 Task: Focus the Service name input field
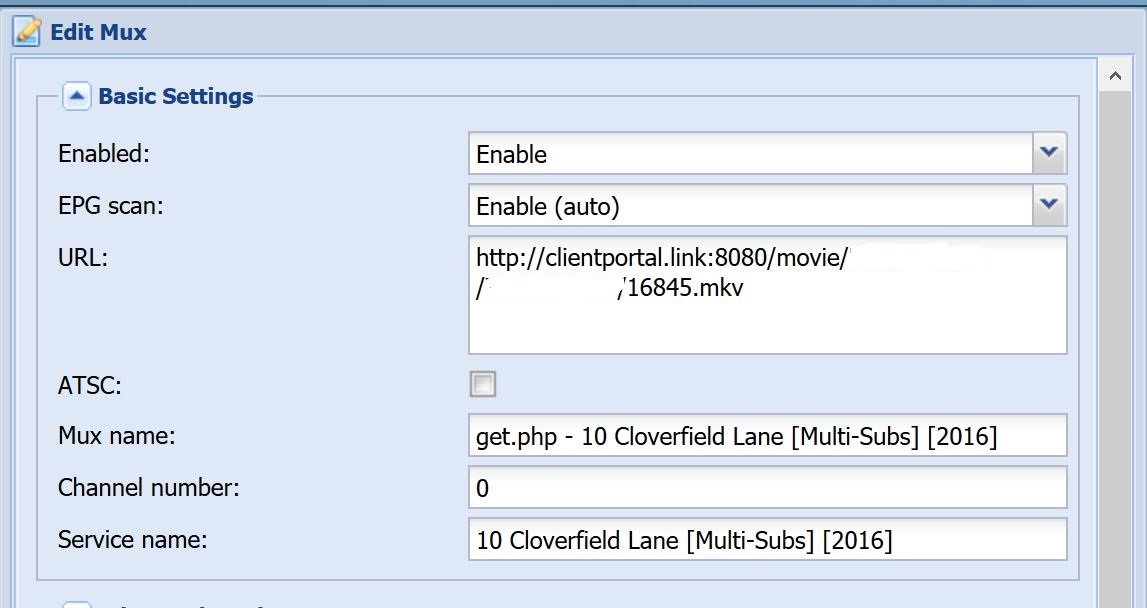coord(767,539)
